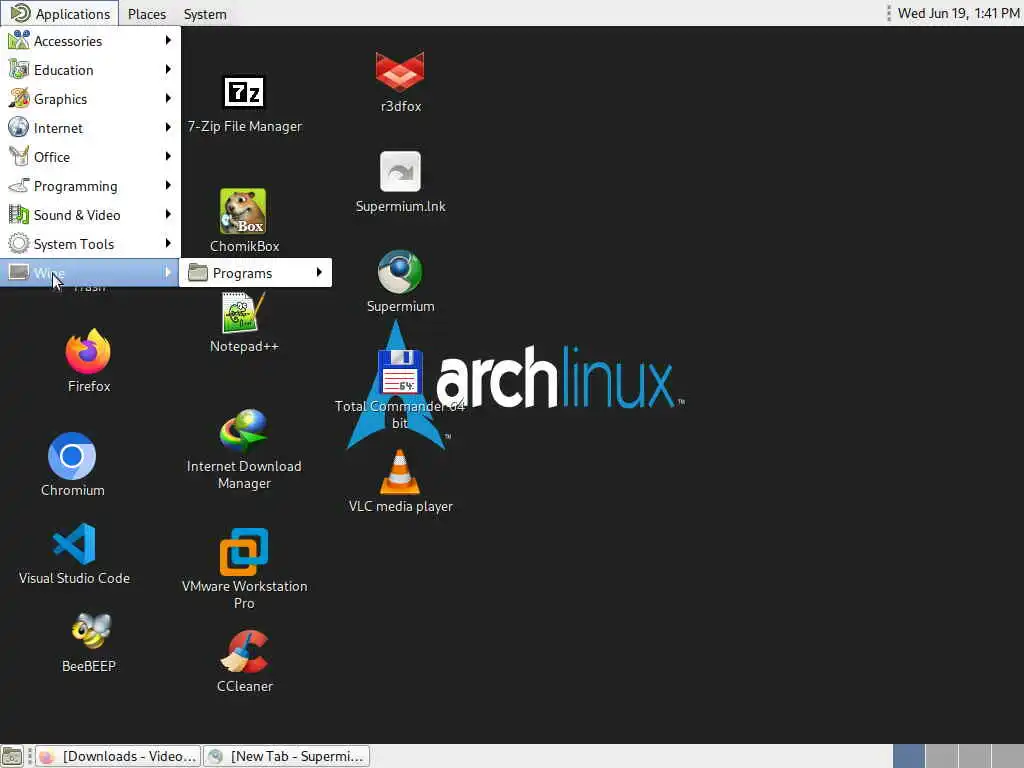The image size is (1024, 768).
Task: Switch to the second workspace in pager
Action: [x=941, y=756]
